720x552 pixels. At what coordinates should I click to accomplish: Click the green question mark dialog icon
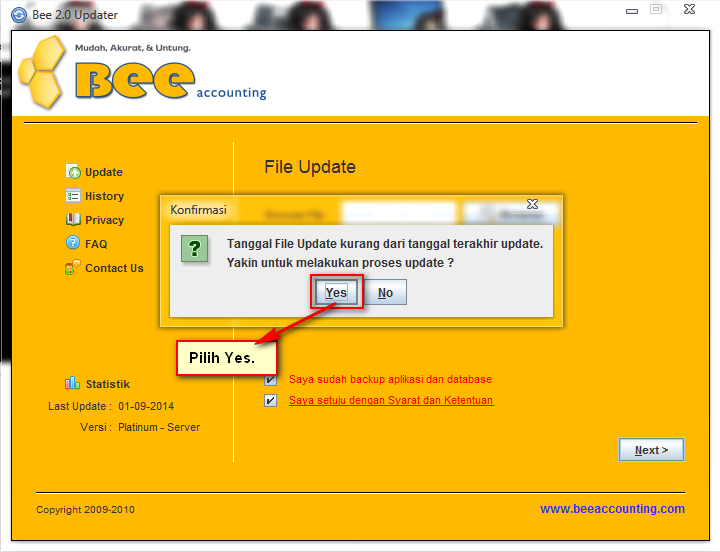[x=194, y=248]
